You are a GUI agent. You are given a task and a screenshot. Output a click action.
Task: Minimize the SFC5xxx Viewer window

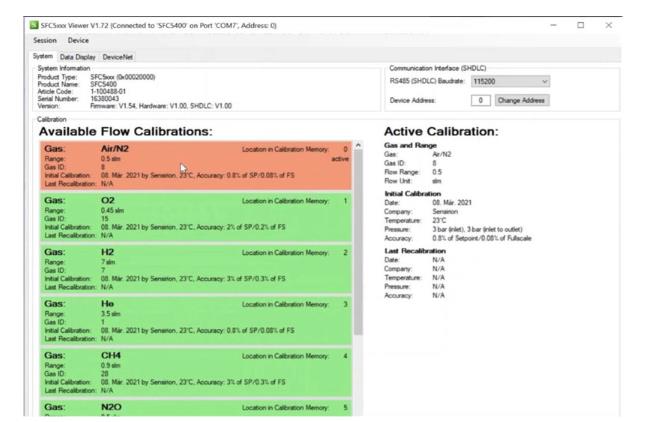[x=555, y=24]
